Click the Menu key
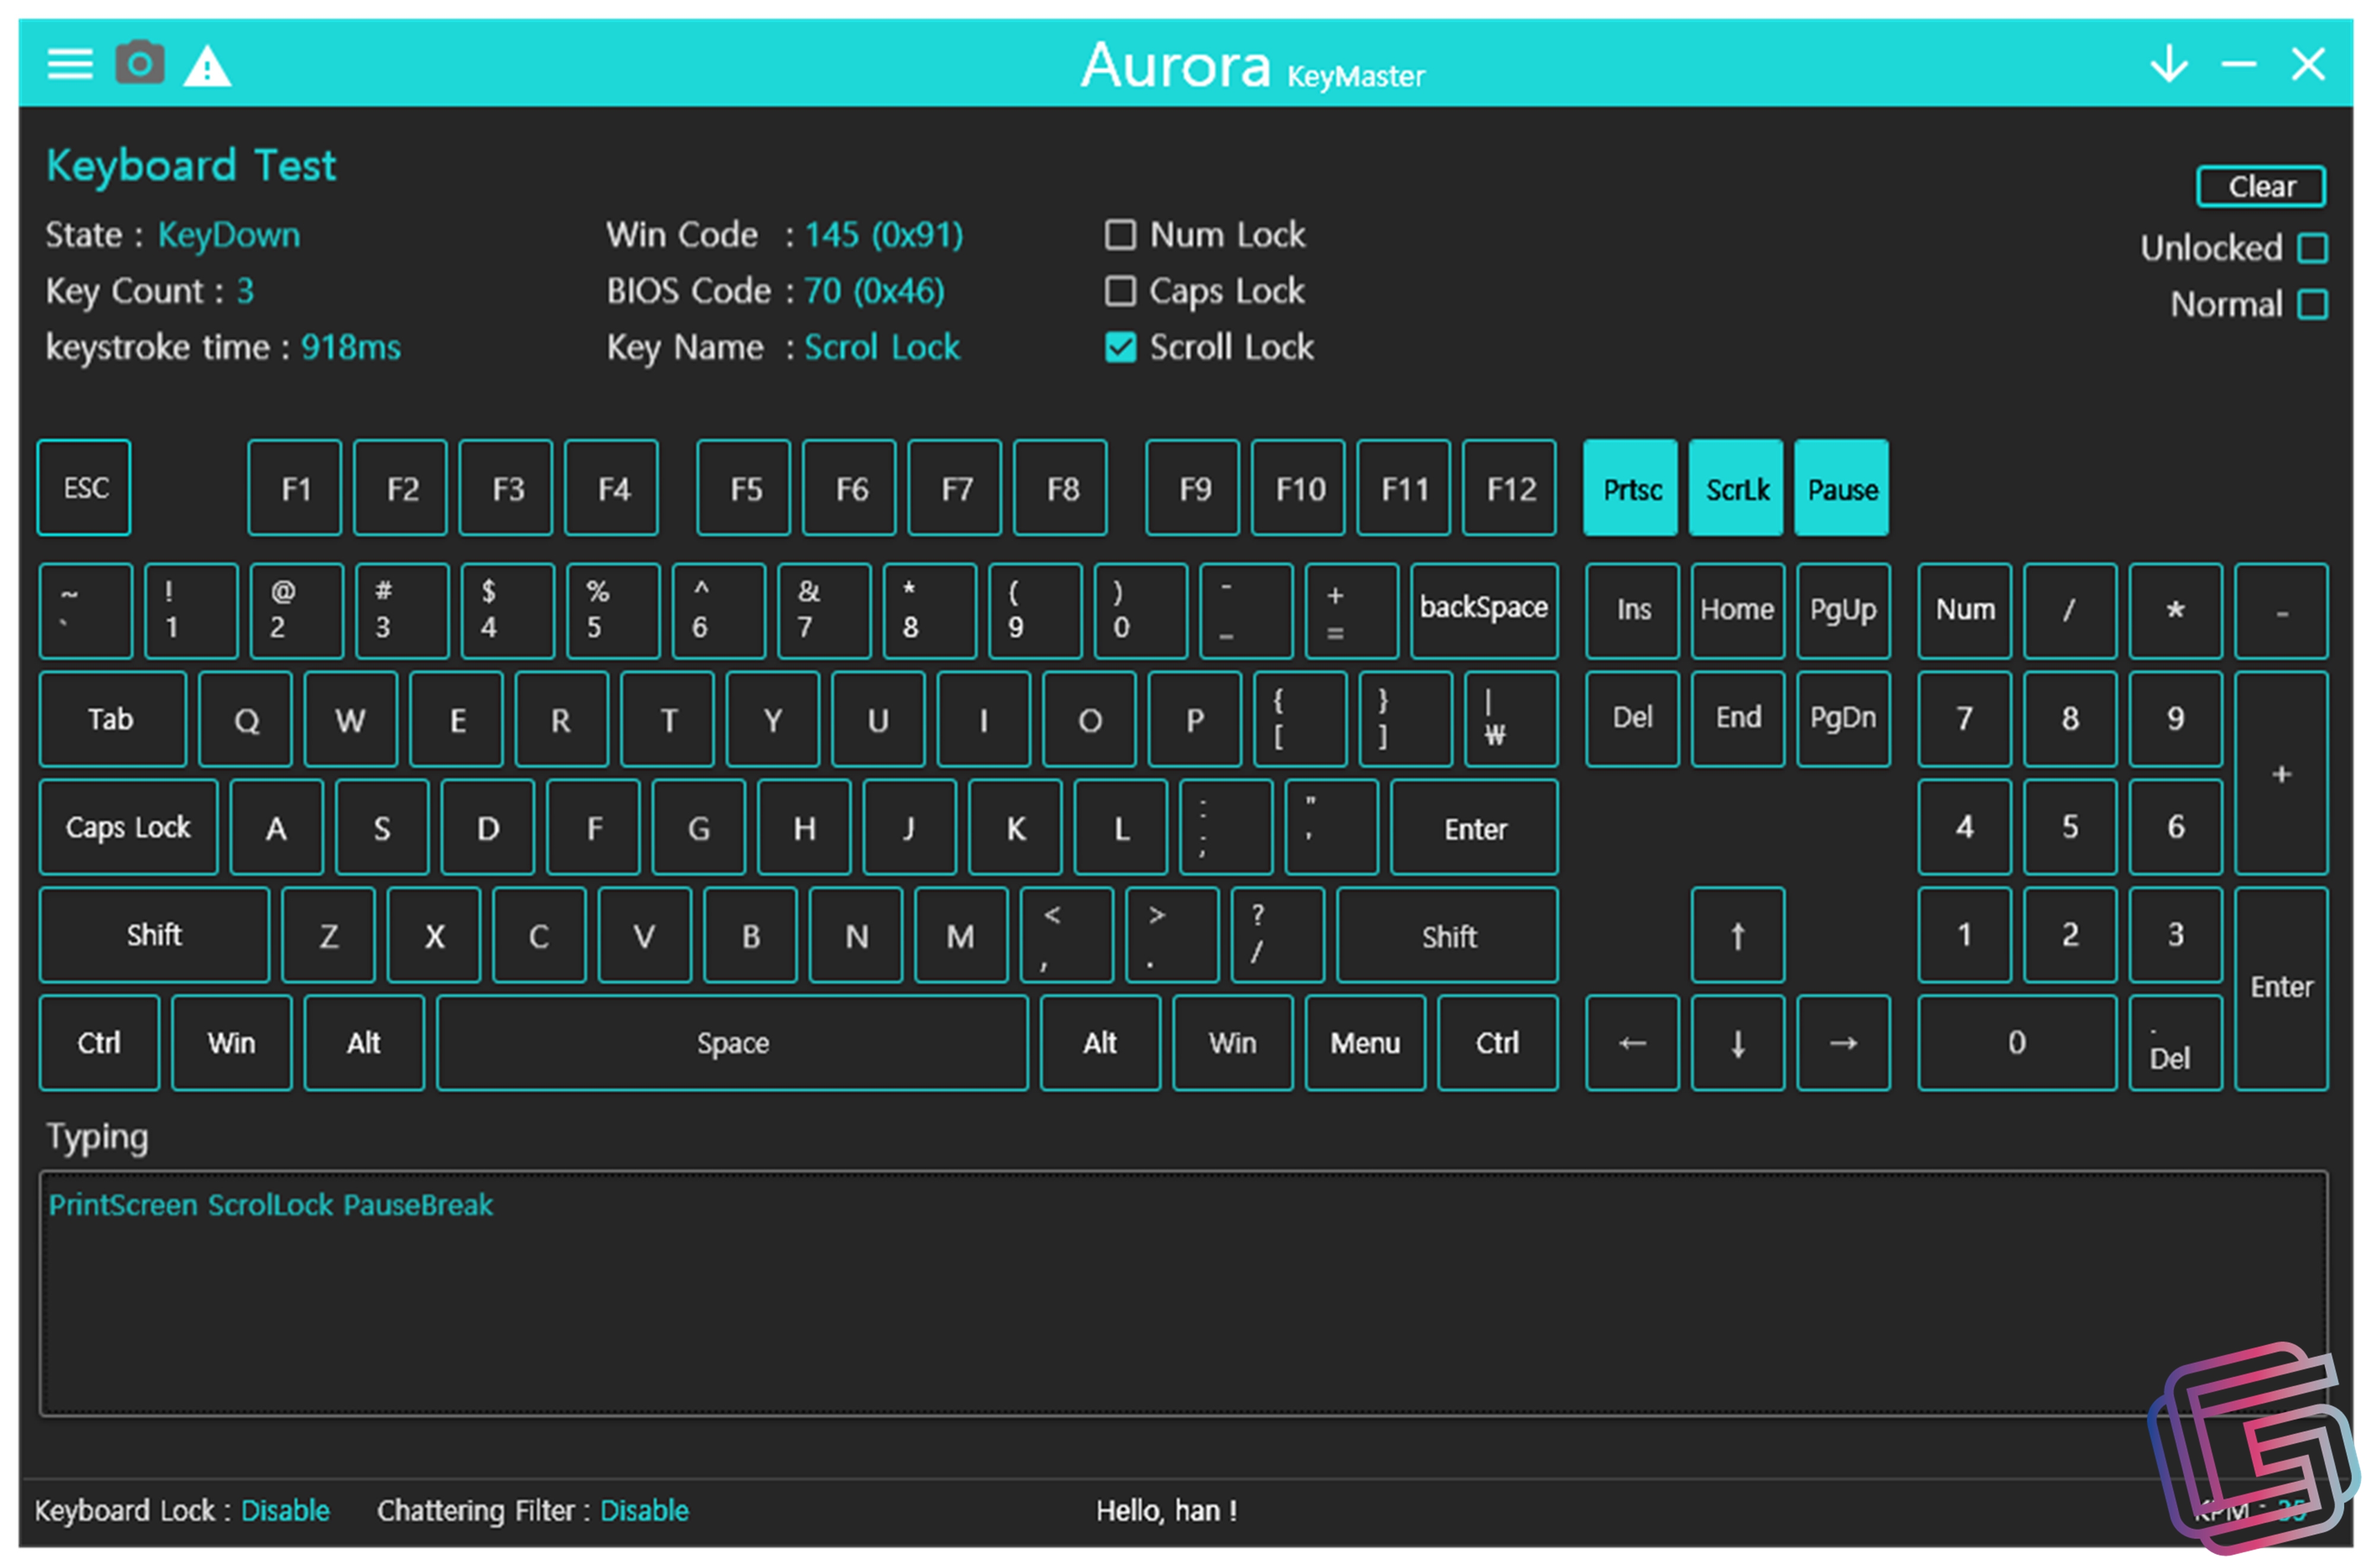 coord(1365,1043)
